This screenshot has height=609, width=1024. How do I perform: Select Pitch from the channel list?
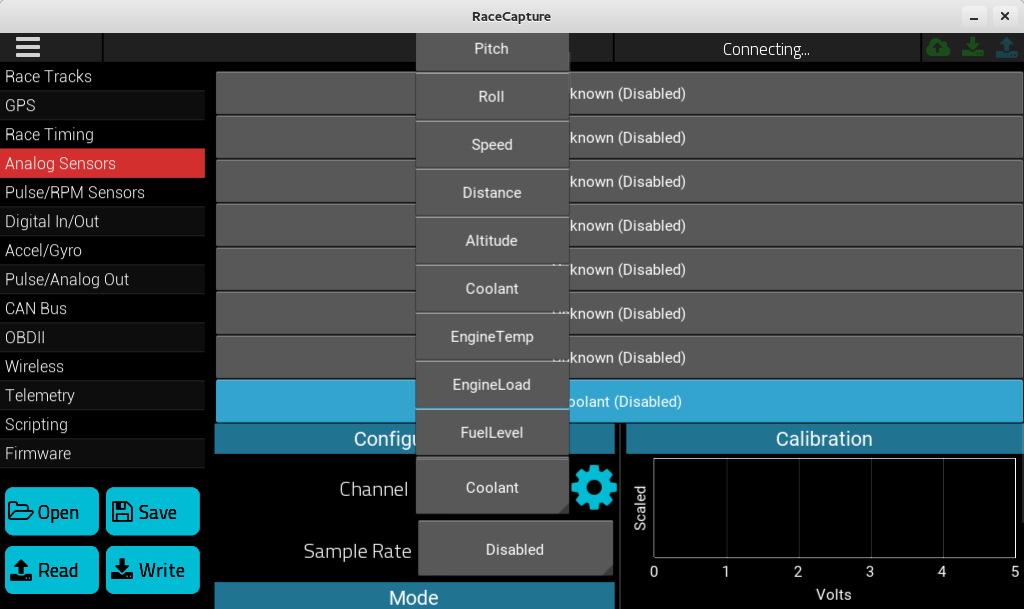pyautogui.click(x=492, y=49)
